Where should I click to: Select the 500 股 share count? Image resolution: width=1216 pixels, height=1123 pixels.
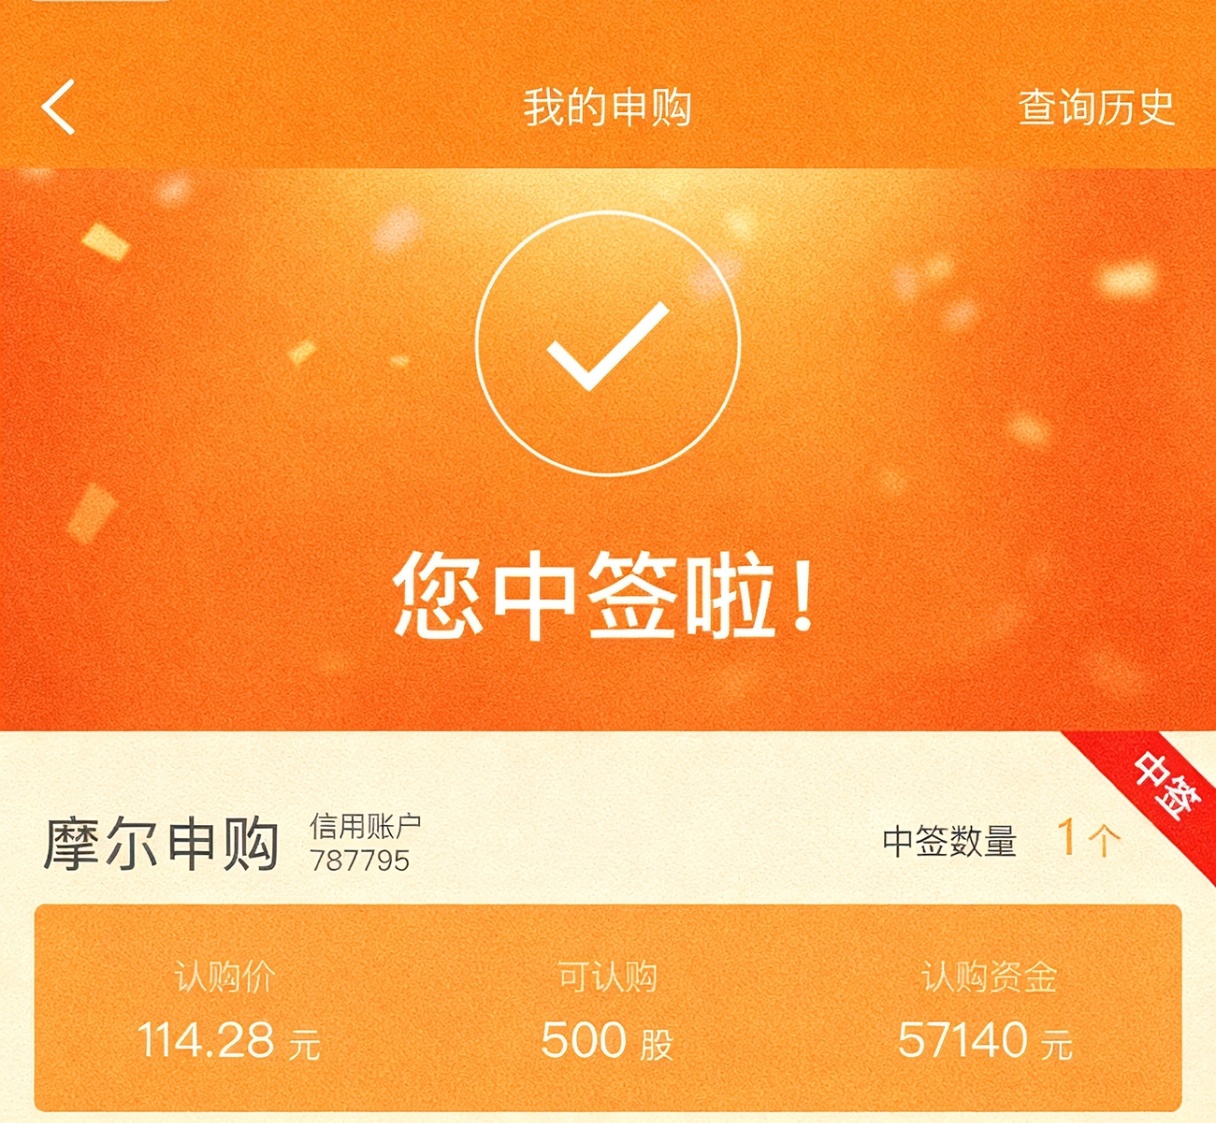tap(607, 1040)
